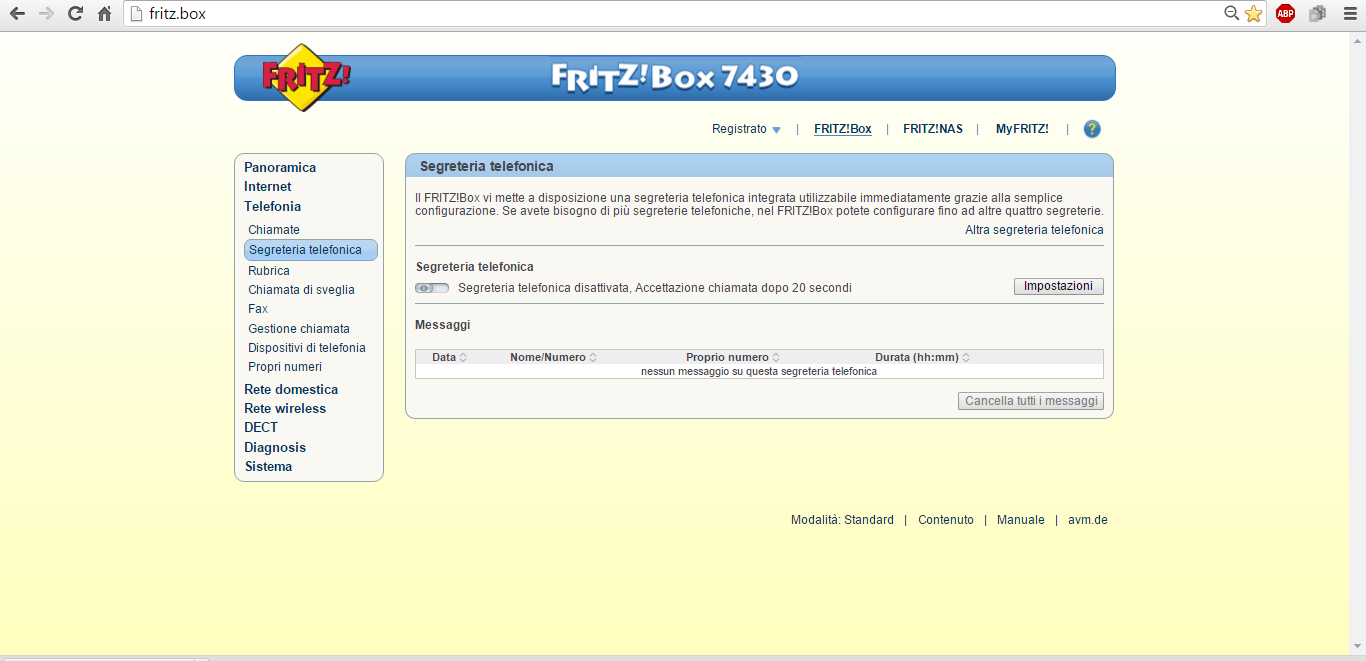Select Chiamate in the Telefonia submenu
The image size is (1366, 661).
[x=274, y=230]
